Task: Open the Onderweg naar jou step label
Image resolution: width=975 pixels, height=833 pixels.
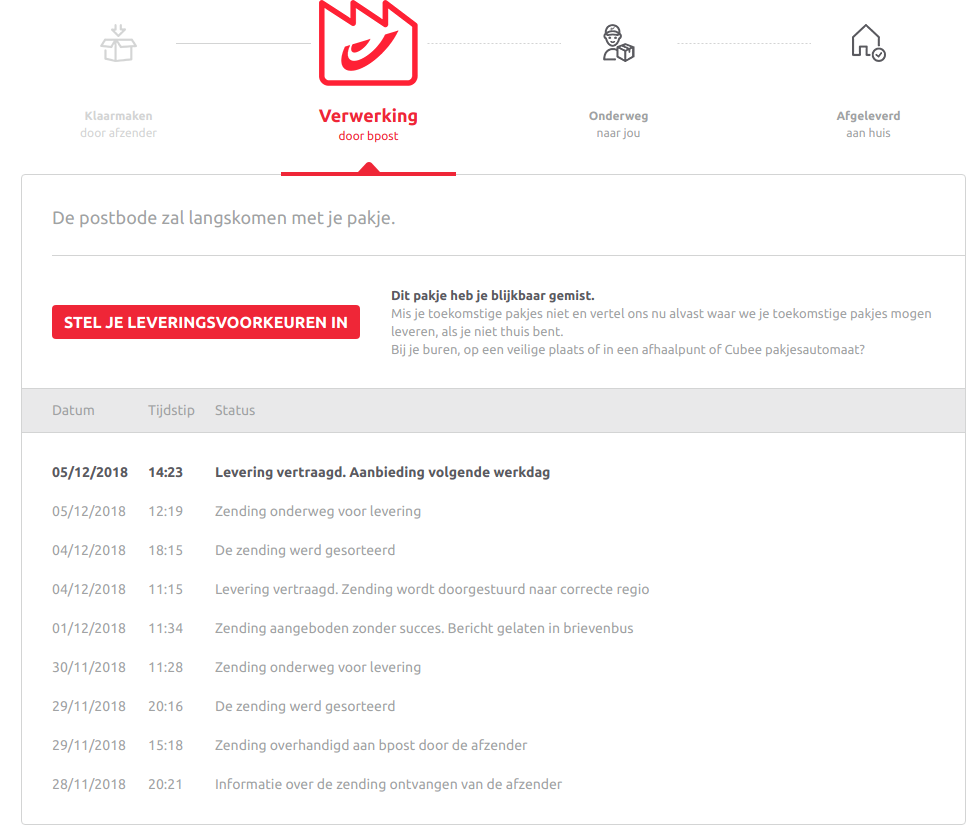Action: pyautogui.click(x=618, y=124)
